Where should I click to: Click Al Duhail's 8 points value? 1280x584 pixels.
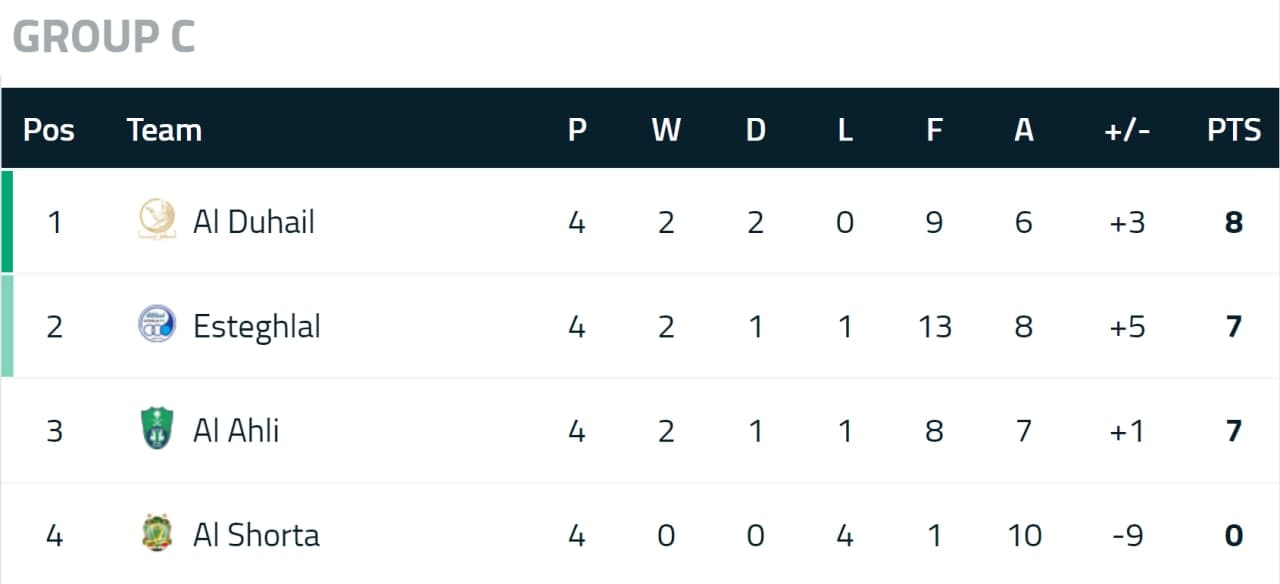(1234, 221)
